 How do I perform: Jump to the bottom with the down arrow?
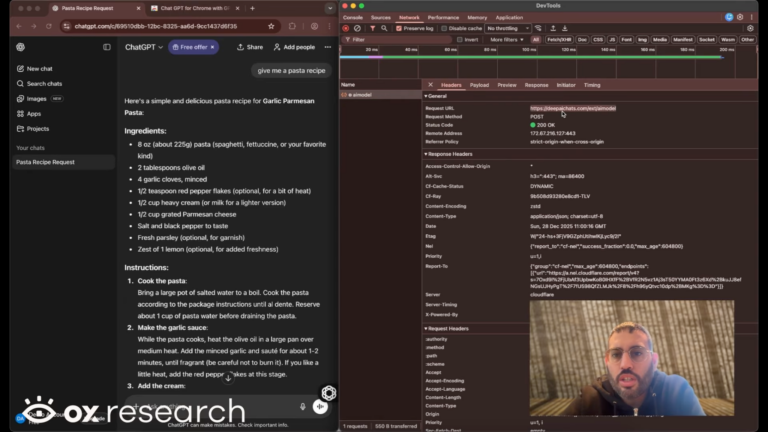[228, 378]
